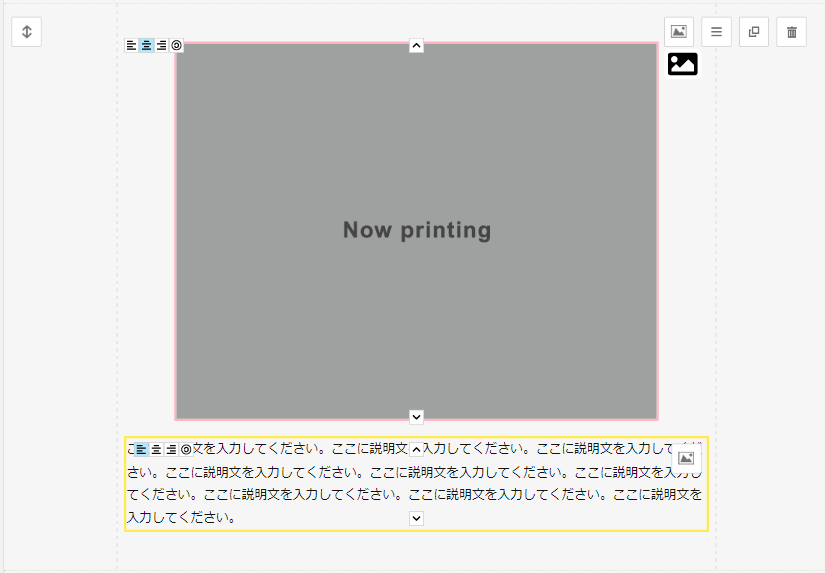825x573 pixels.
Task: Set image alignment to left
Action: pos(131,45)
